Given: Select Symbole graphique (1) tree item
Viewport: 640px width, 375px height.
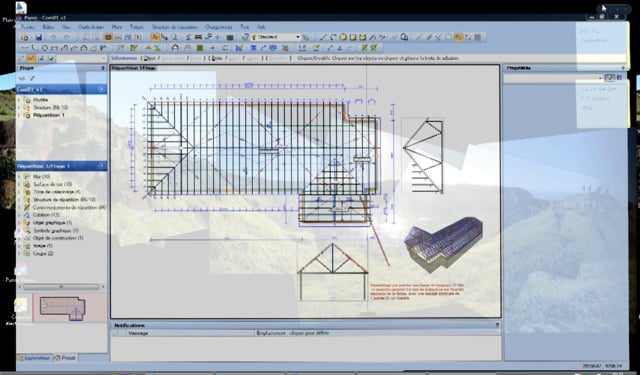Looking at the screenshot, I should [56, 231].
